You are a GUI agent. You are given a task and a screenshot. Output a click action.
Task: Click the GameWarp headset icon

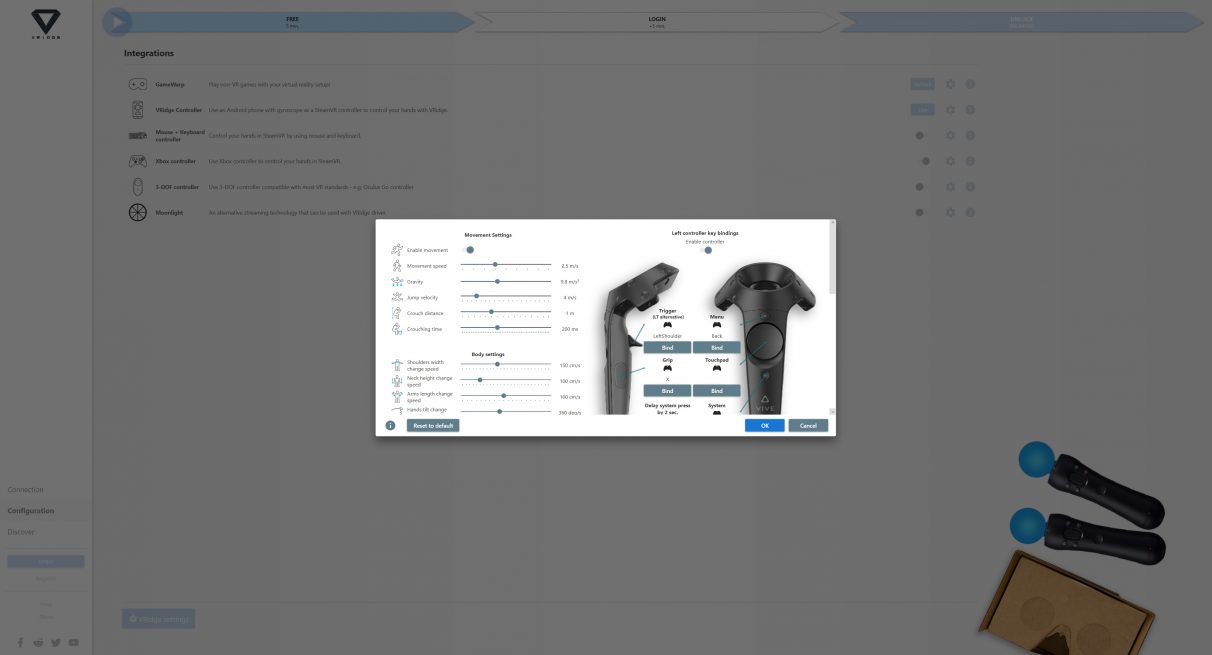click(x=138, y=85)
